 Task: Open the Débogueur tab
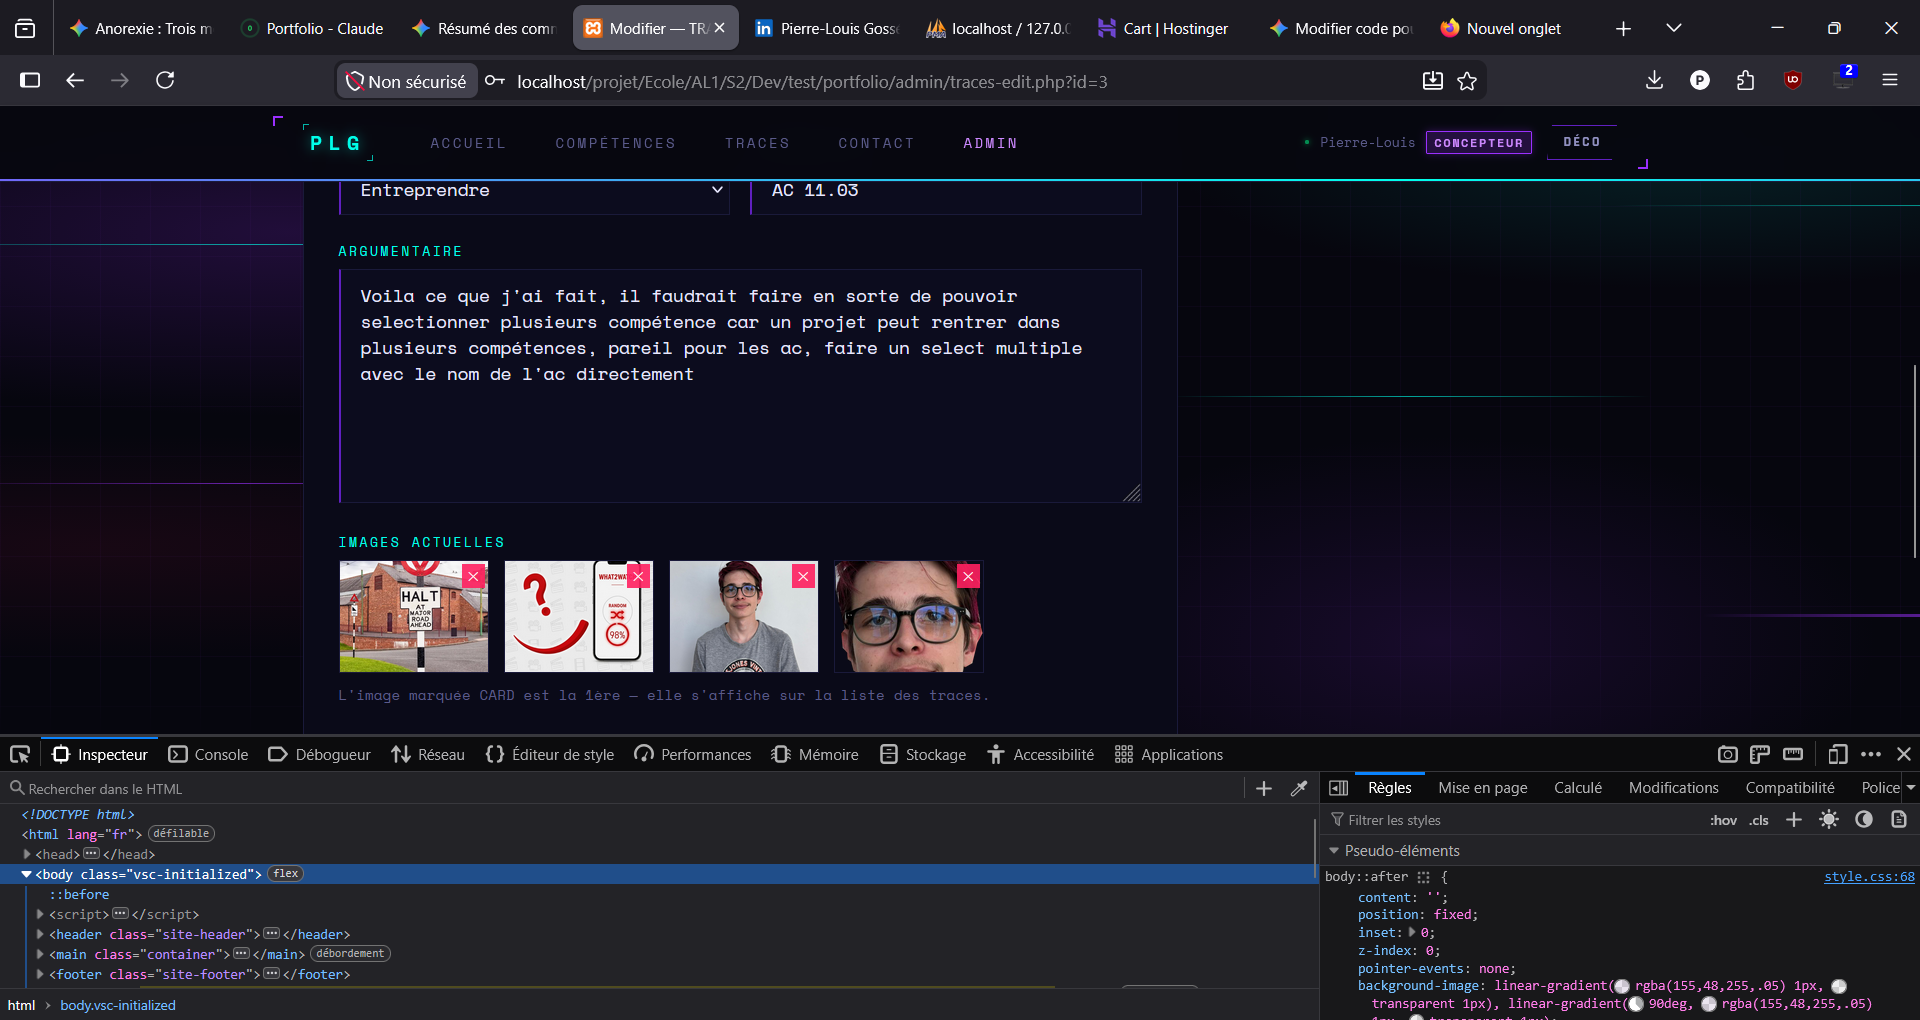[x=319, y=754]
